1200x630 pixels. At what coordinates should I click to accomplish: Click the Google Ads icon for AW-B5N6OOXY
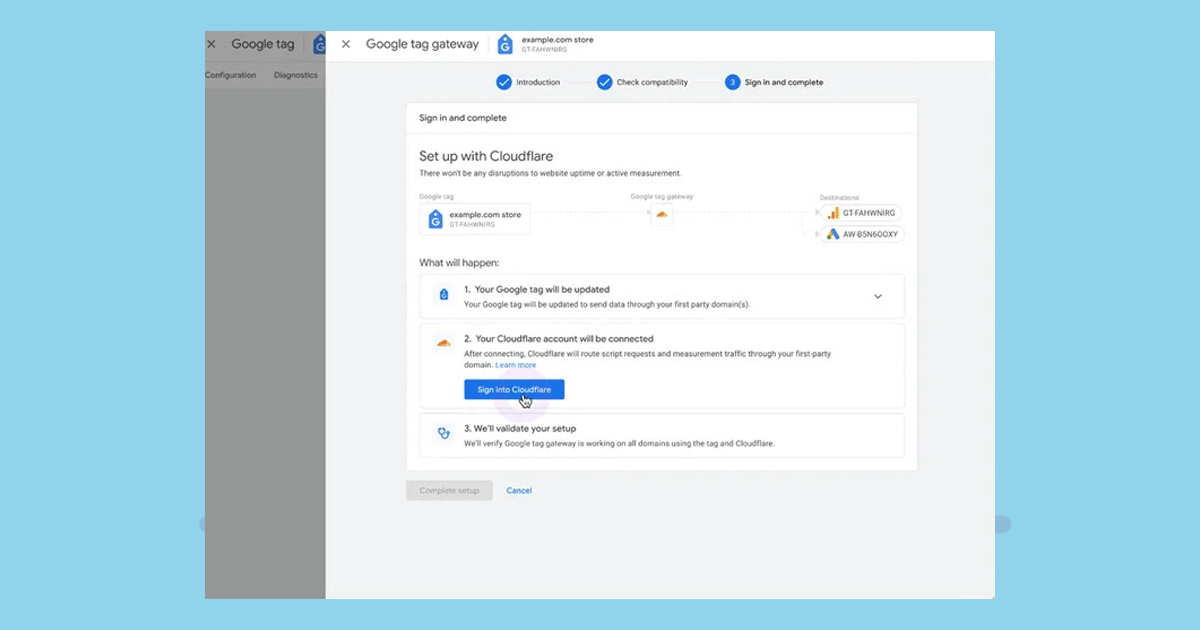click(833, 234)
